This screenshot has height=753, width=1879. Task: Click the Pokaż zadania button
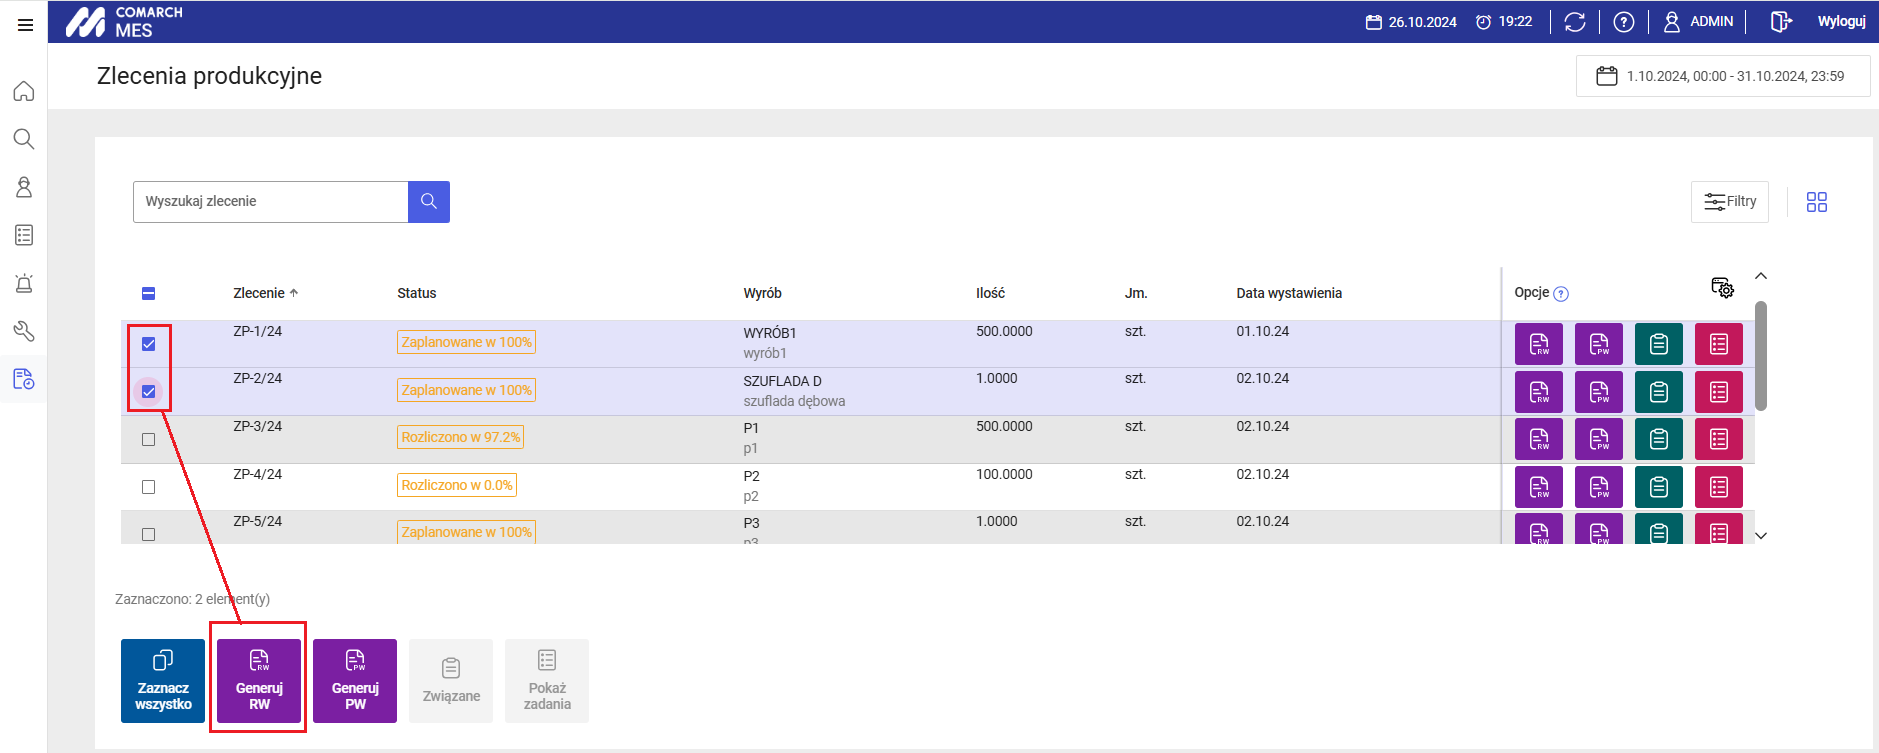pyautogui.click(x=547, y=681)
